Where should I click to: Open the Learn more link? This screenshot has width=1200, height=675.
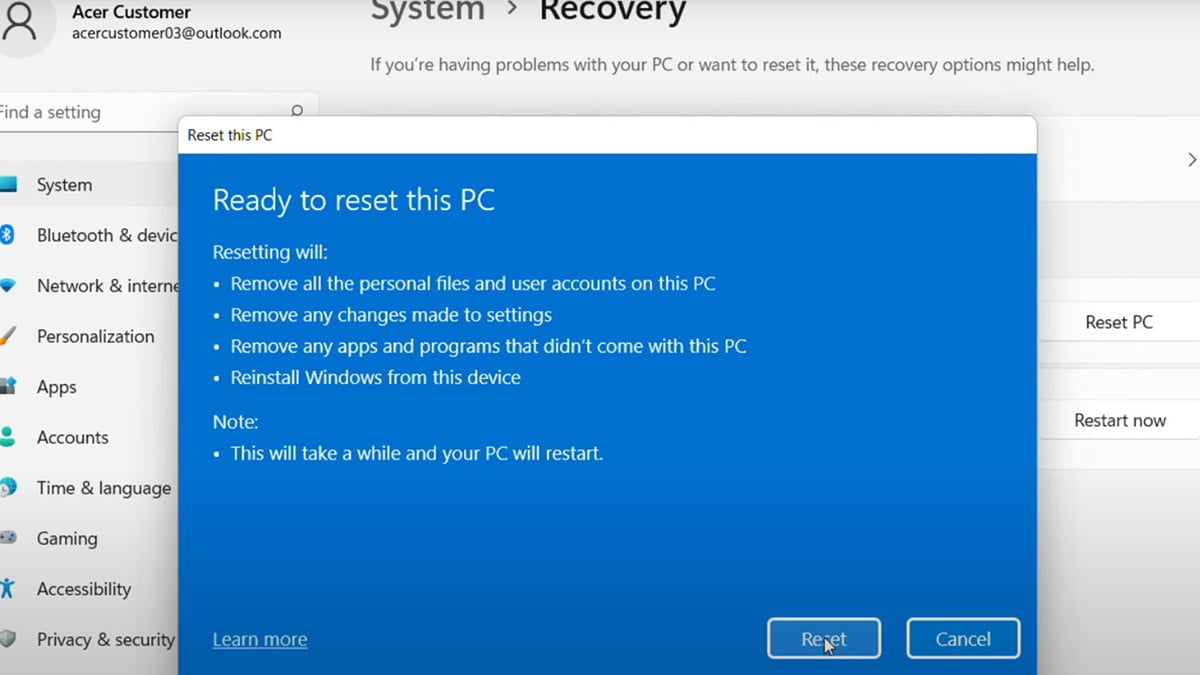(x=260, y=639)
